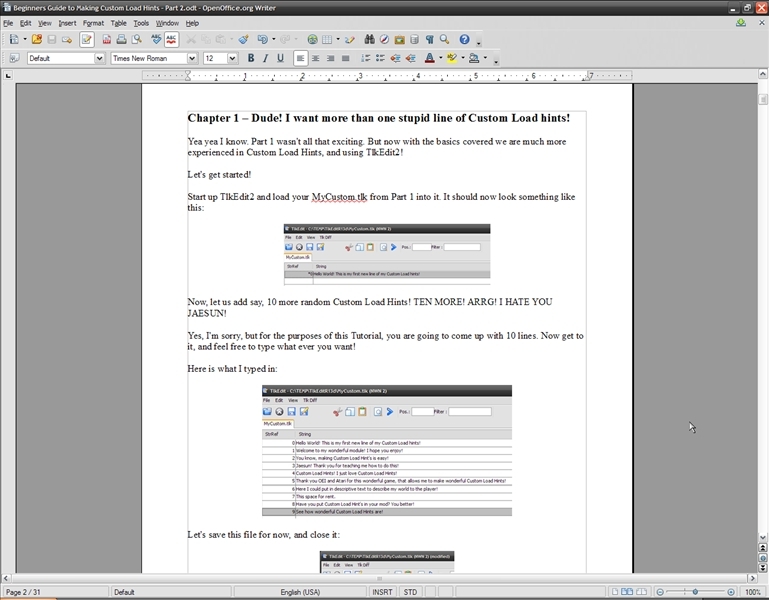Click the Page 2 / 31 status field

24,592
